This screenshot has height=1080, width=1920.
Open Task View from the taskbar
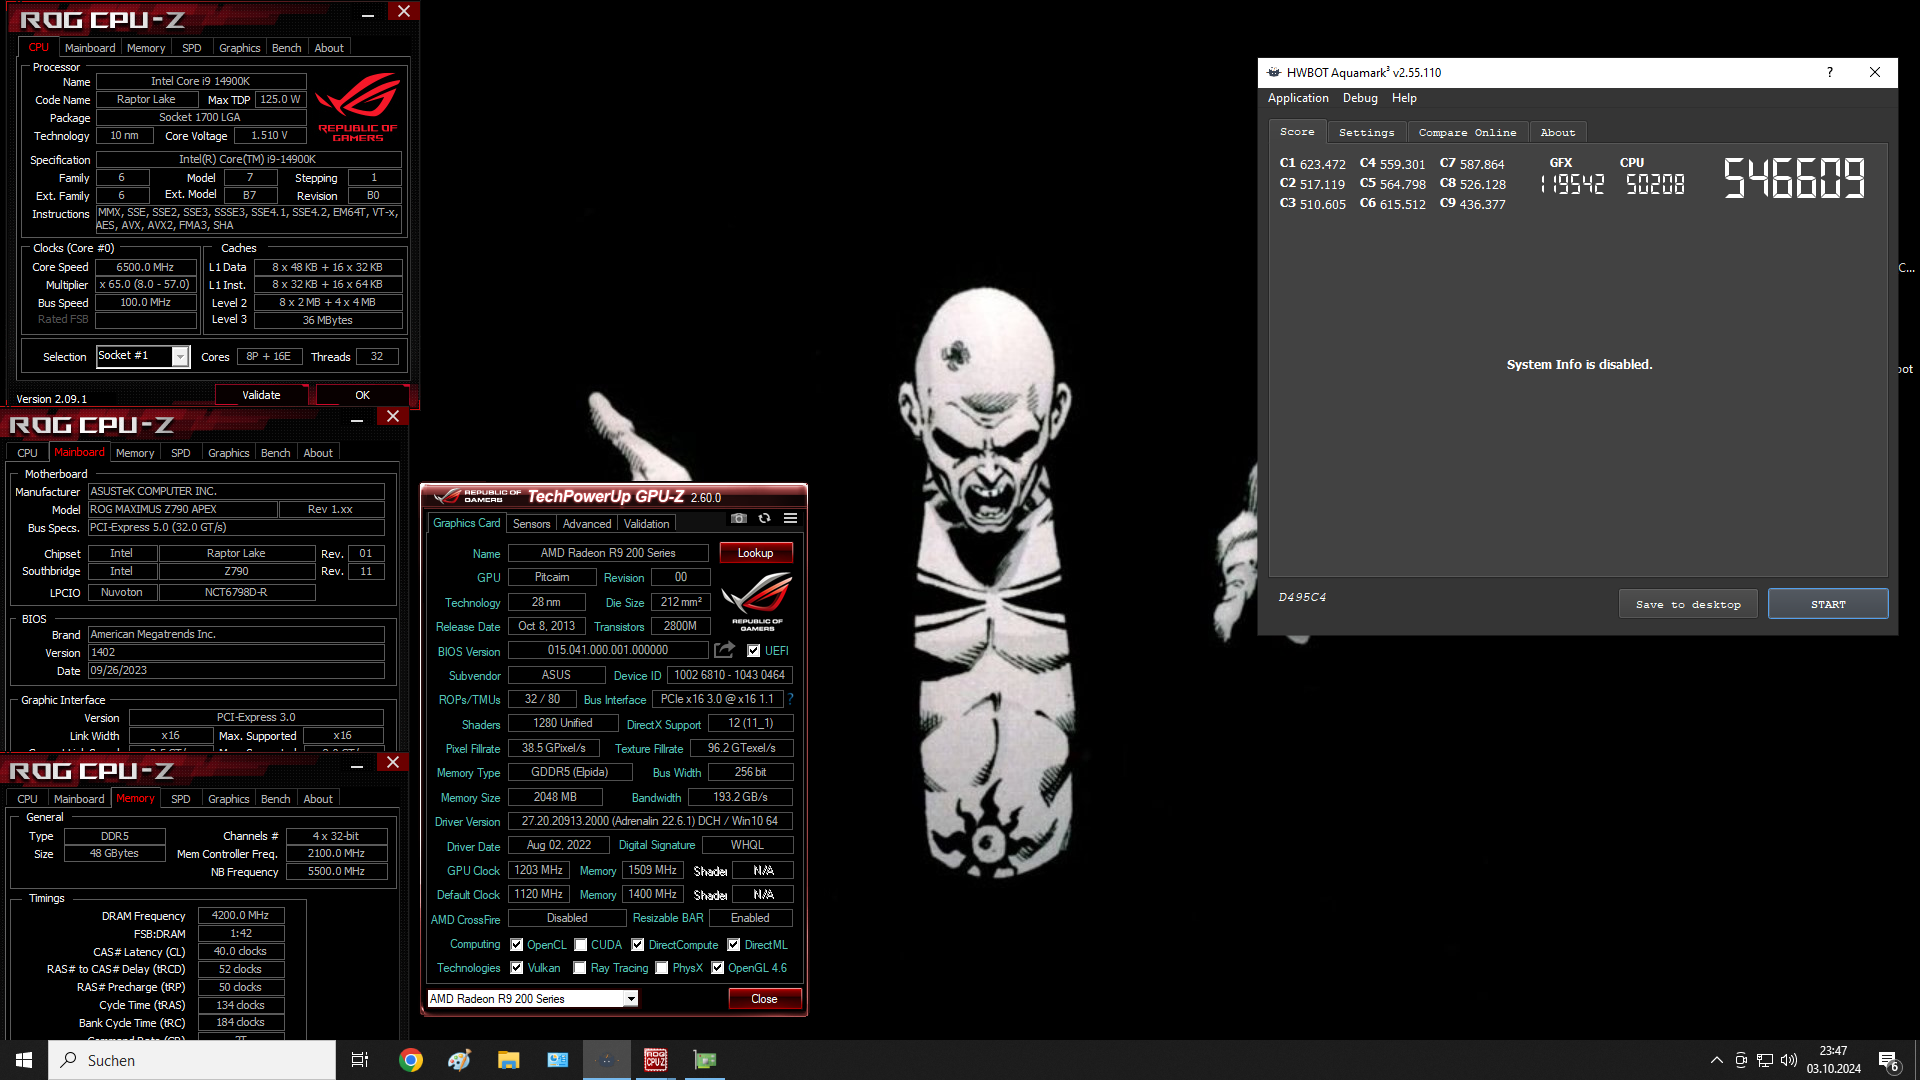(360, 1060)
